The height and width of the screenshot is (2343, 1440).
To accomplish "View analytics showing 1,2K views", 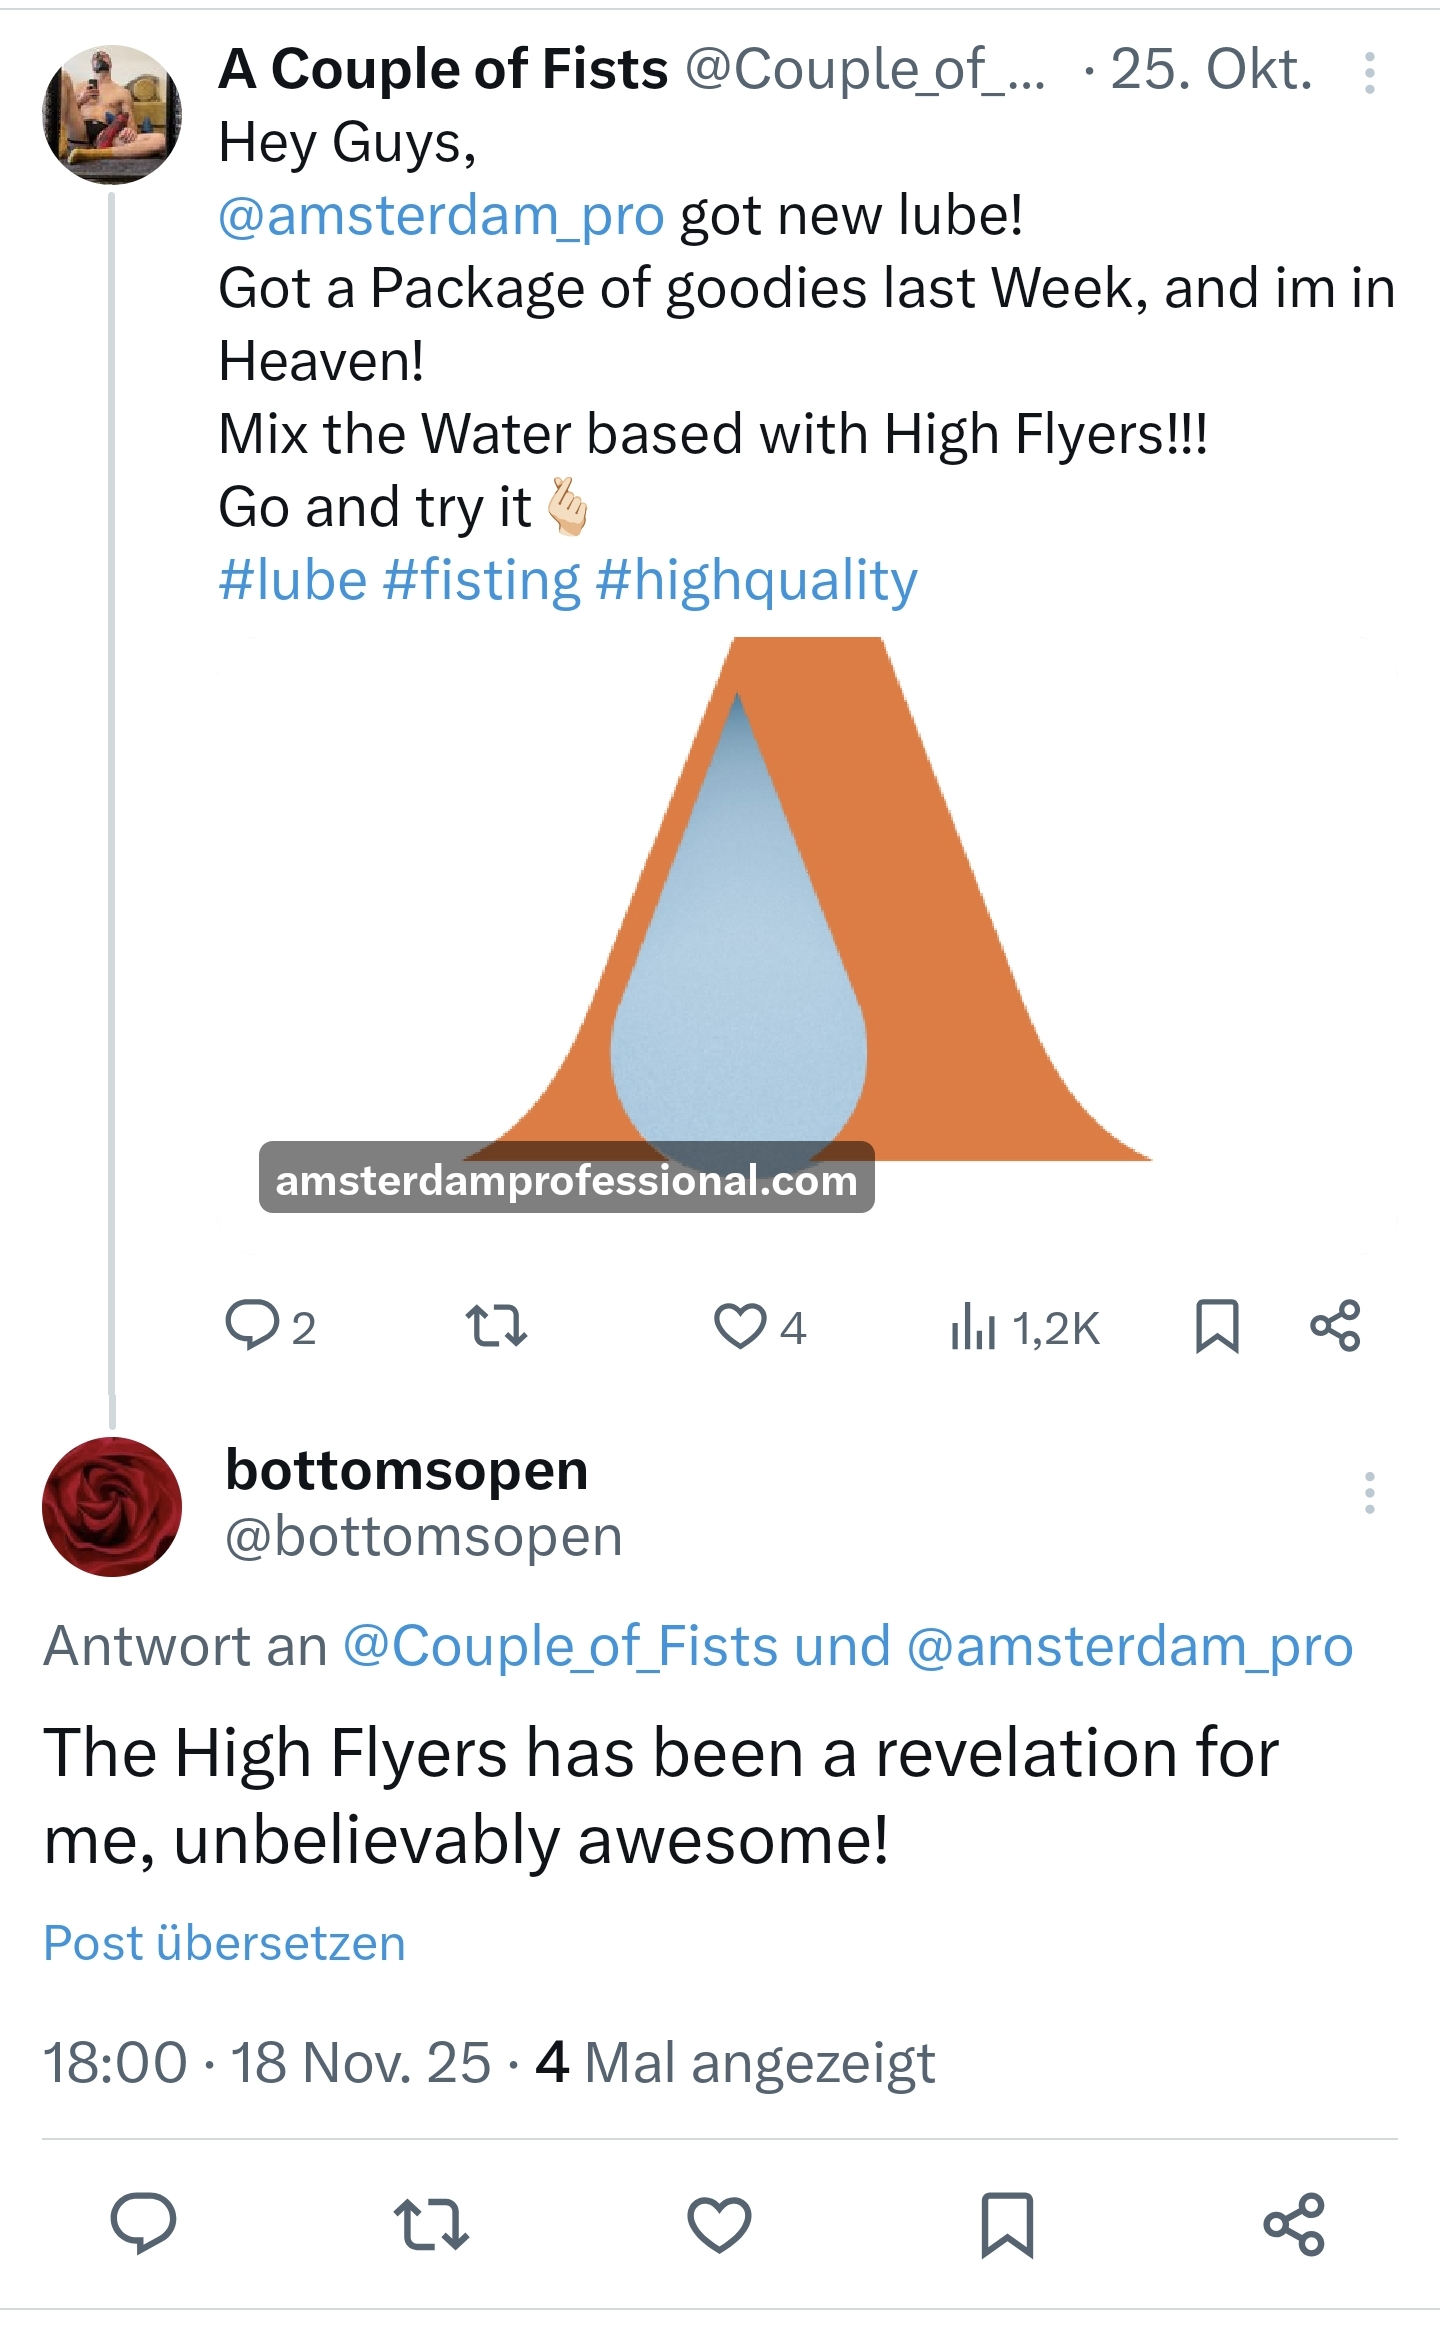I will (1024, 1328).
